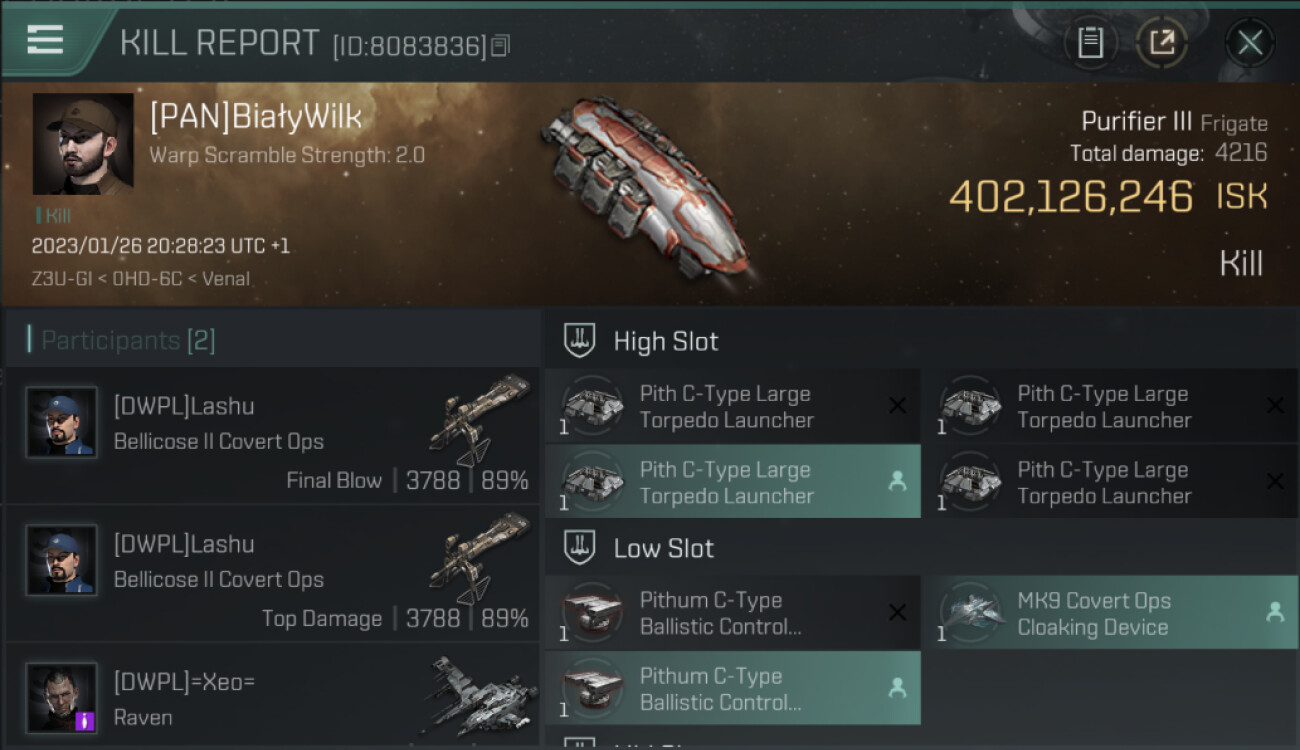Open =Xeo= pilot portrait
The height and width of the screenshot is (750, 1300).
62,698
